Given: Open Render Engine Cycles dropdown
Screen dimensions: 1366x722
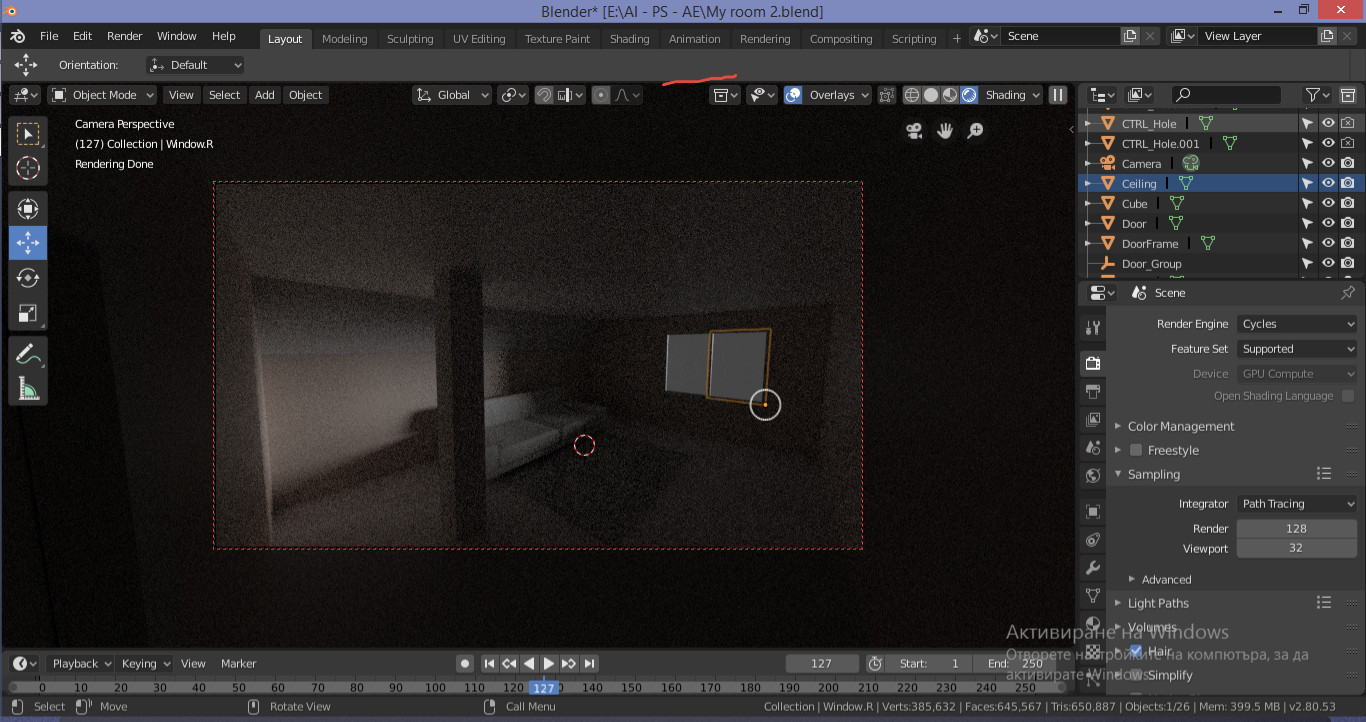Looking at the screenshot, I should (1297, 324).
